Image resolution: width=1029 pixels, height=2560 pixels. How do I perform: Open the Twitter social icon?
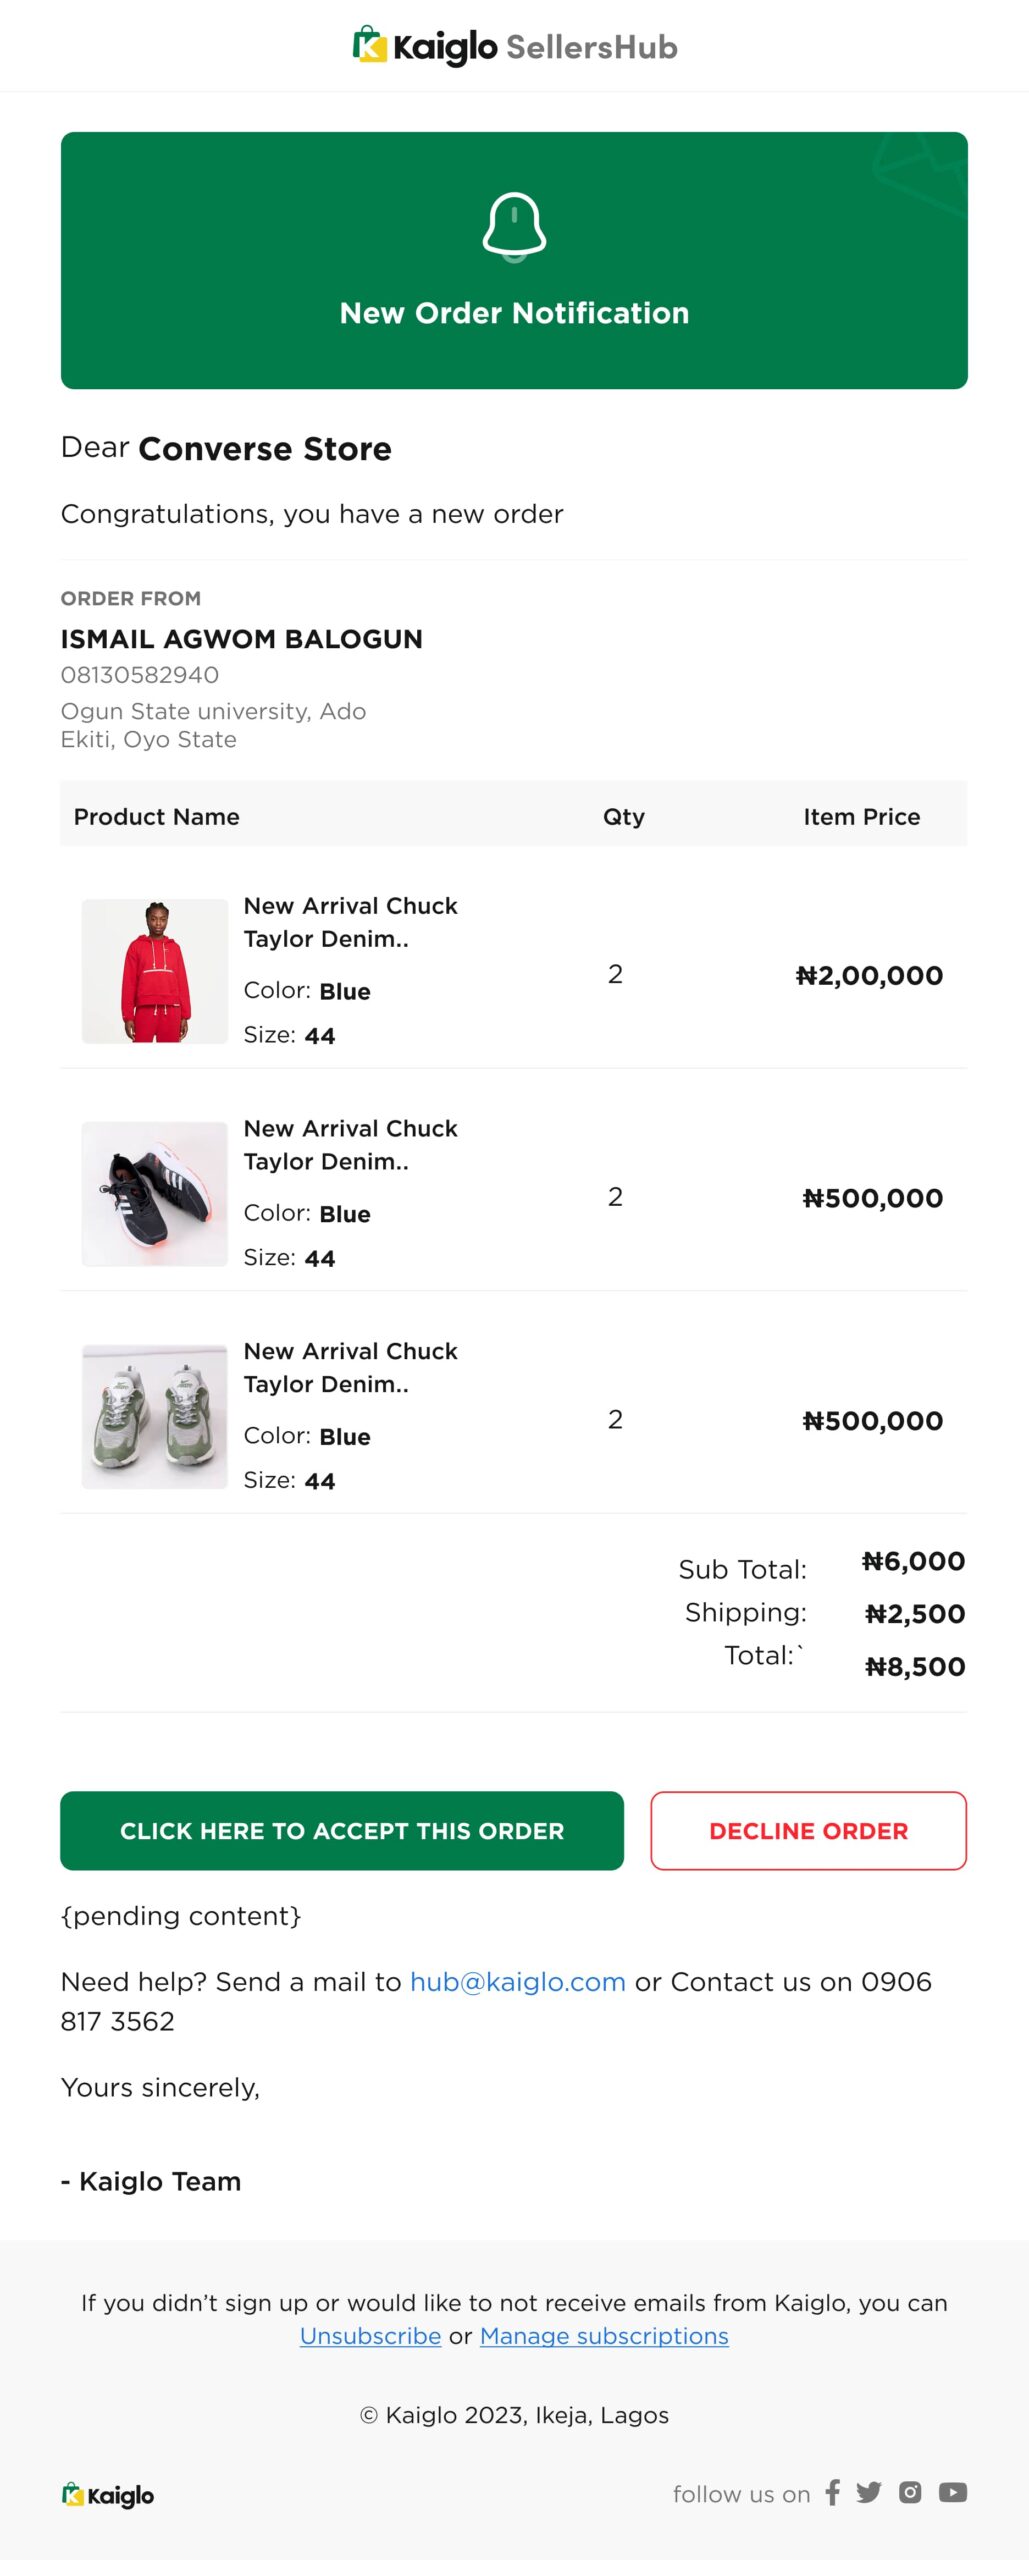[869, 2492]
